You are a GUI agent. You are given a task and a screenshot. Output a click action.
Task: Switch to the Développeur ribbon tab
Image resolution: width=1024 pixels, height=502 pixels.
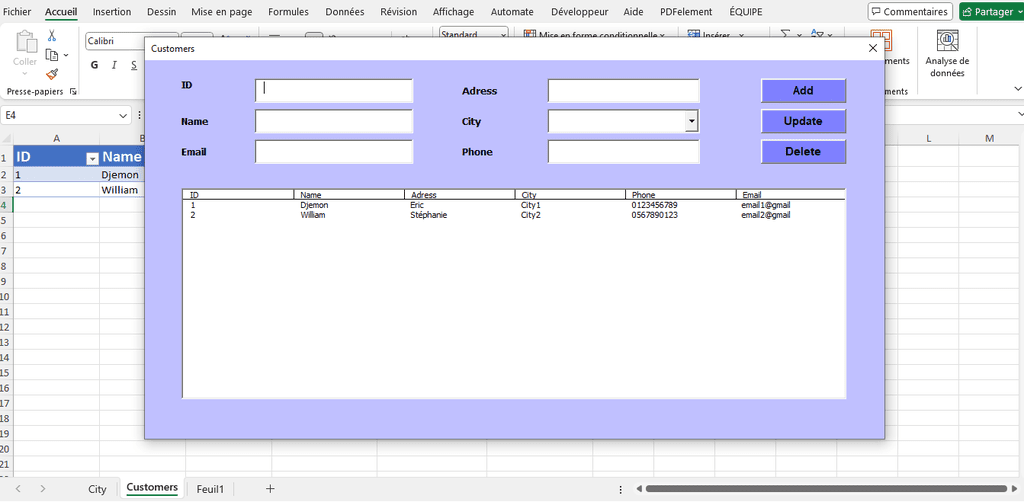(579, 12)
